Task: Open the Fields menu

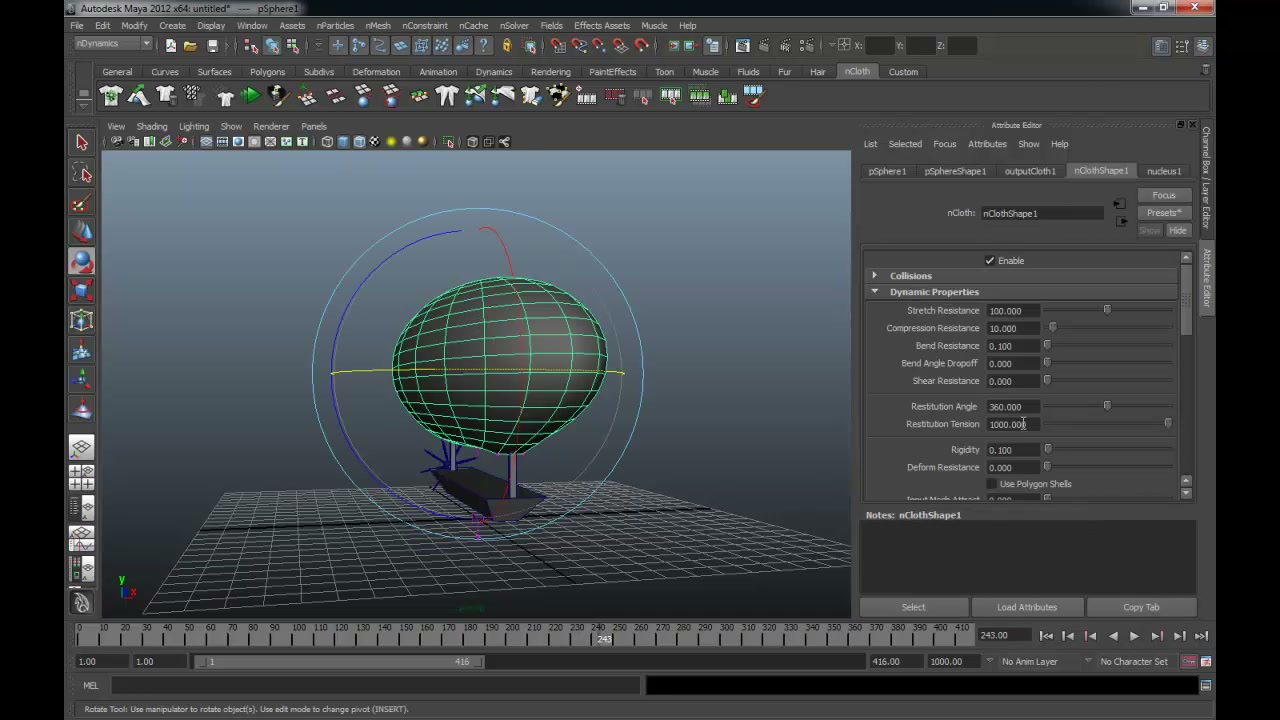Action: pyautogui.click(x=551, y=26)
